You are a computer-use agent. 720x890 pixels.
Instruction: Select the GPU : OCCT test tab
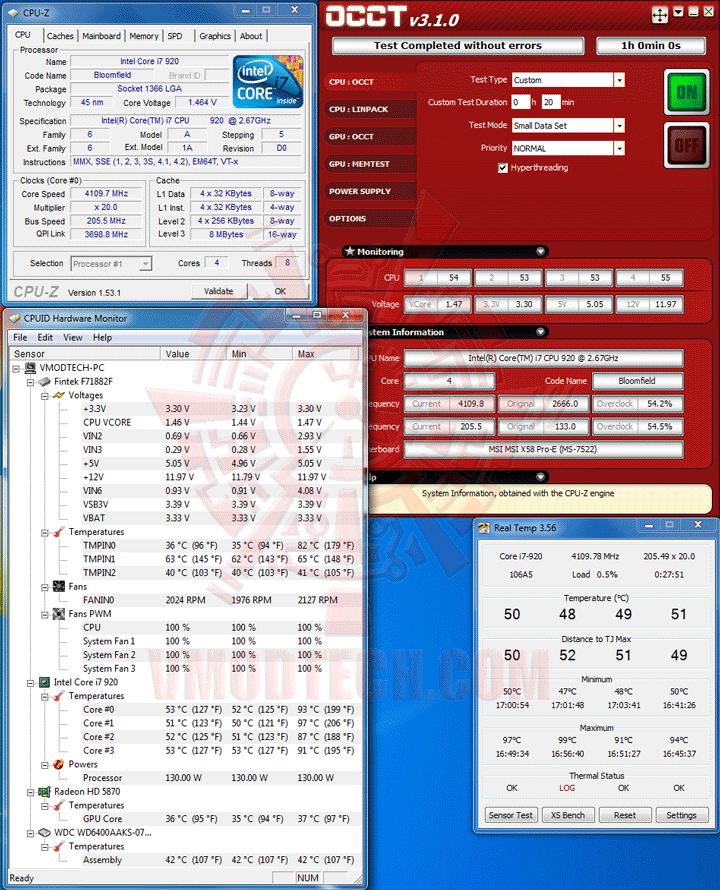point(370,136)
